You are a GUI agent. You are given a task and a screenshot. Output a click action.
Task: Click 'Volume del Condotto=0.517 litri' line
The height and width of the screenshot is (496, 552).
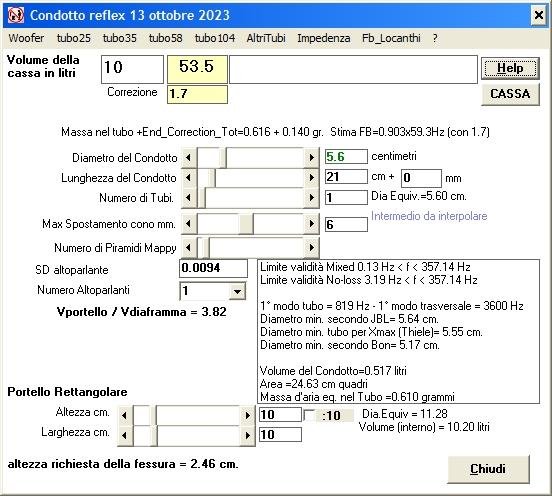(333, 371)
